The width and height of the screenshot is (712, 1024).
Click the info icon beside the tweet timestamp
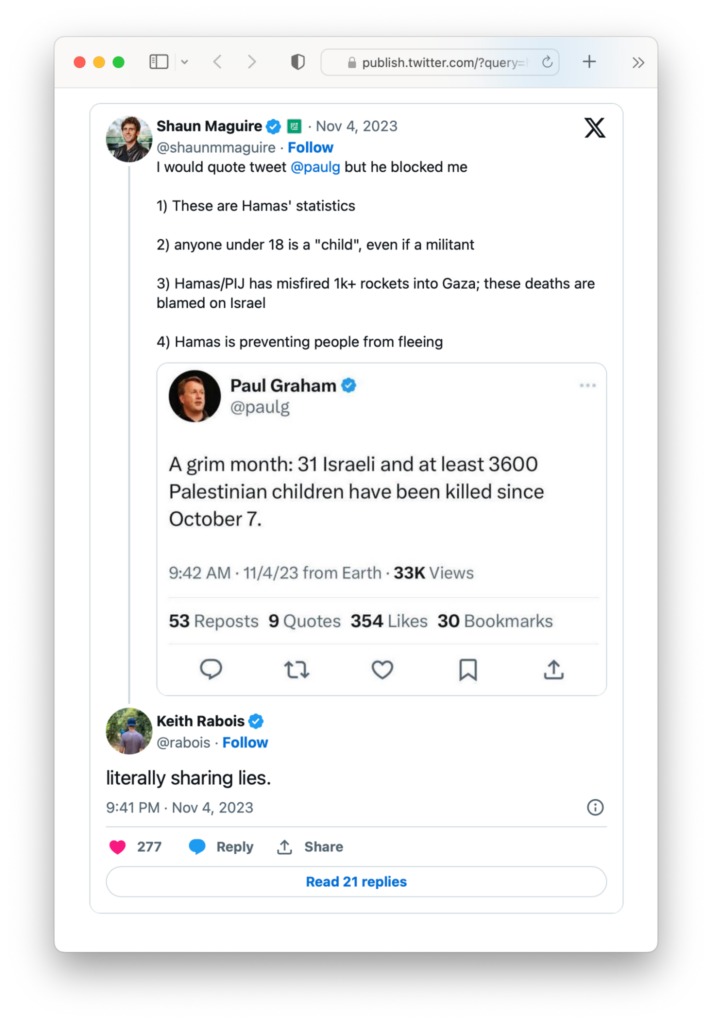coord(595,807)
